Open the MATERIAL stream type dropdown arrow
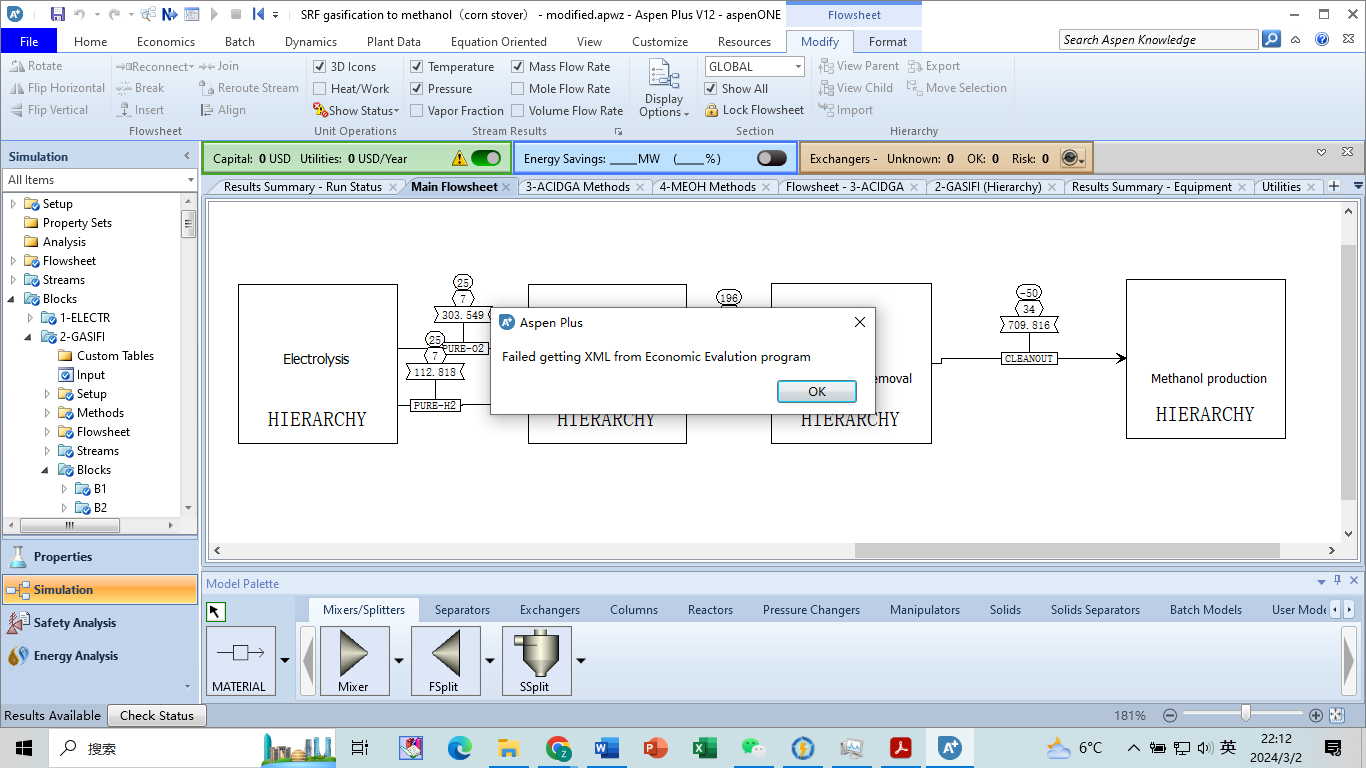Screen dimensions: 1366x768 click(x=285, y=660)
